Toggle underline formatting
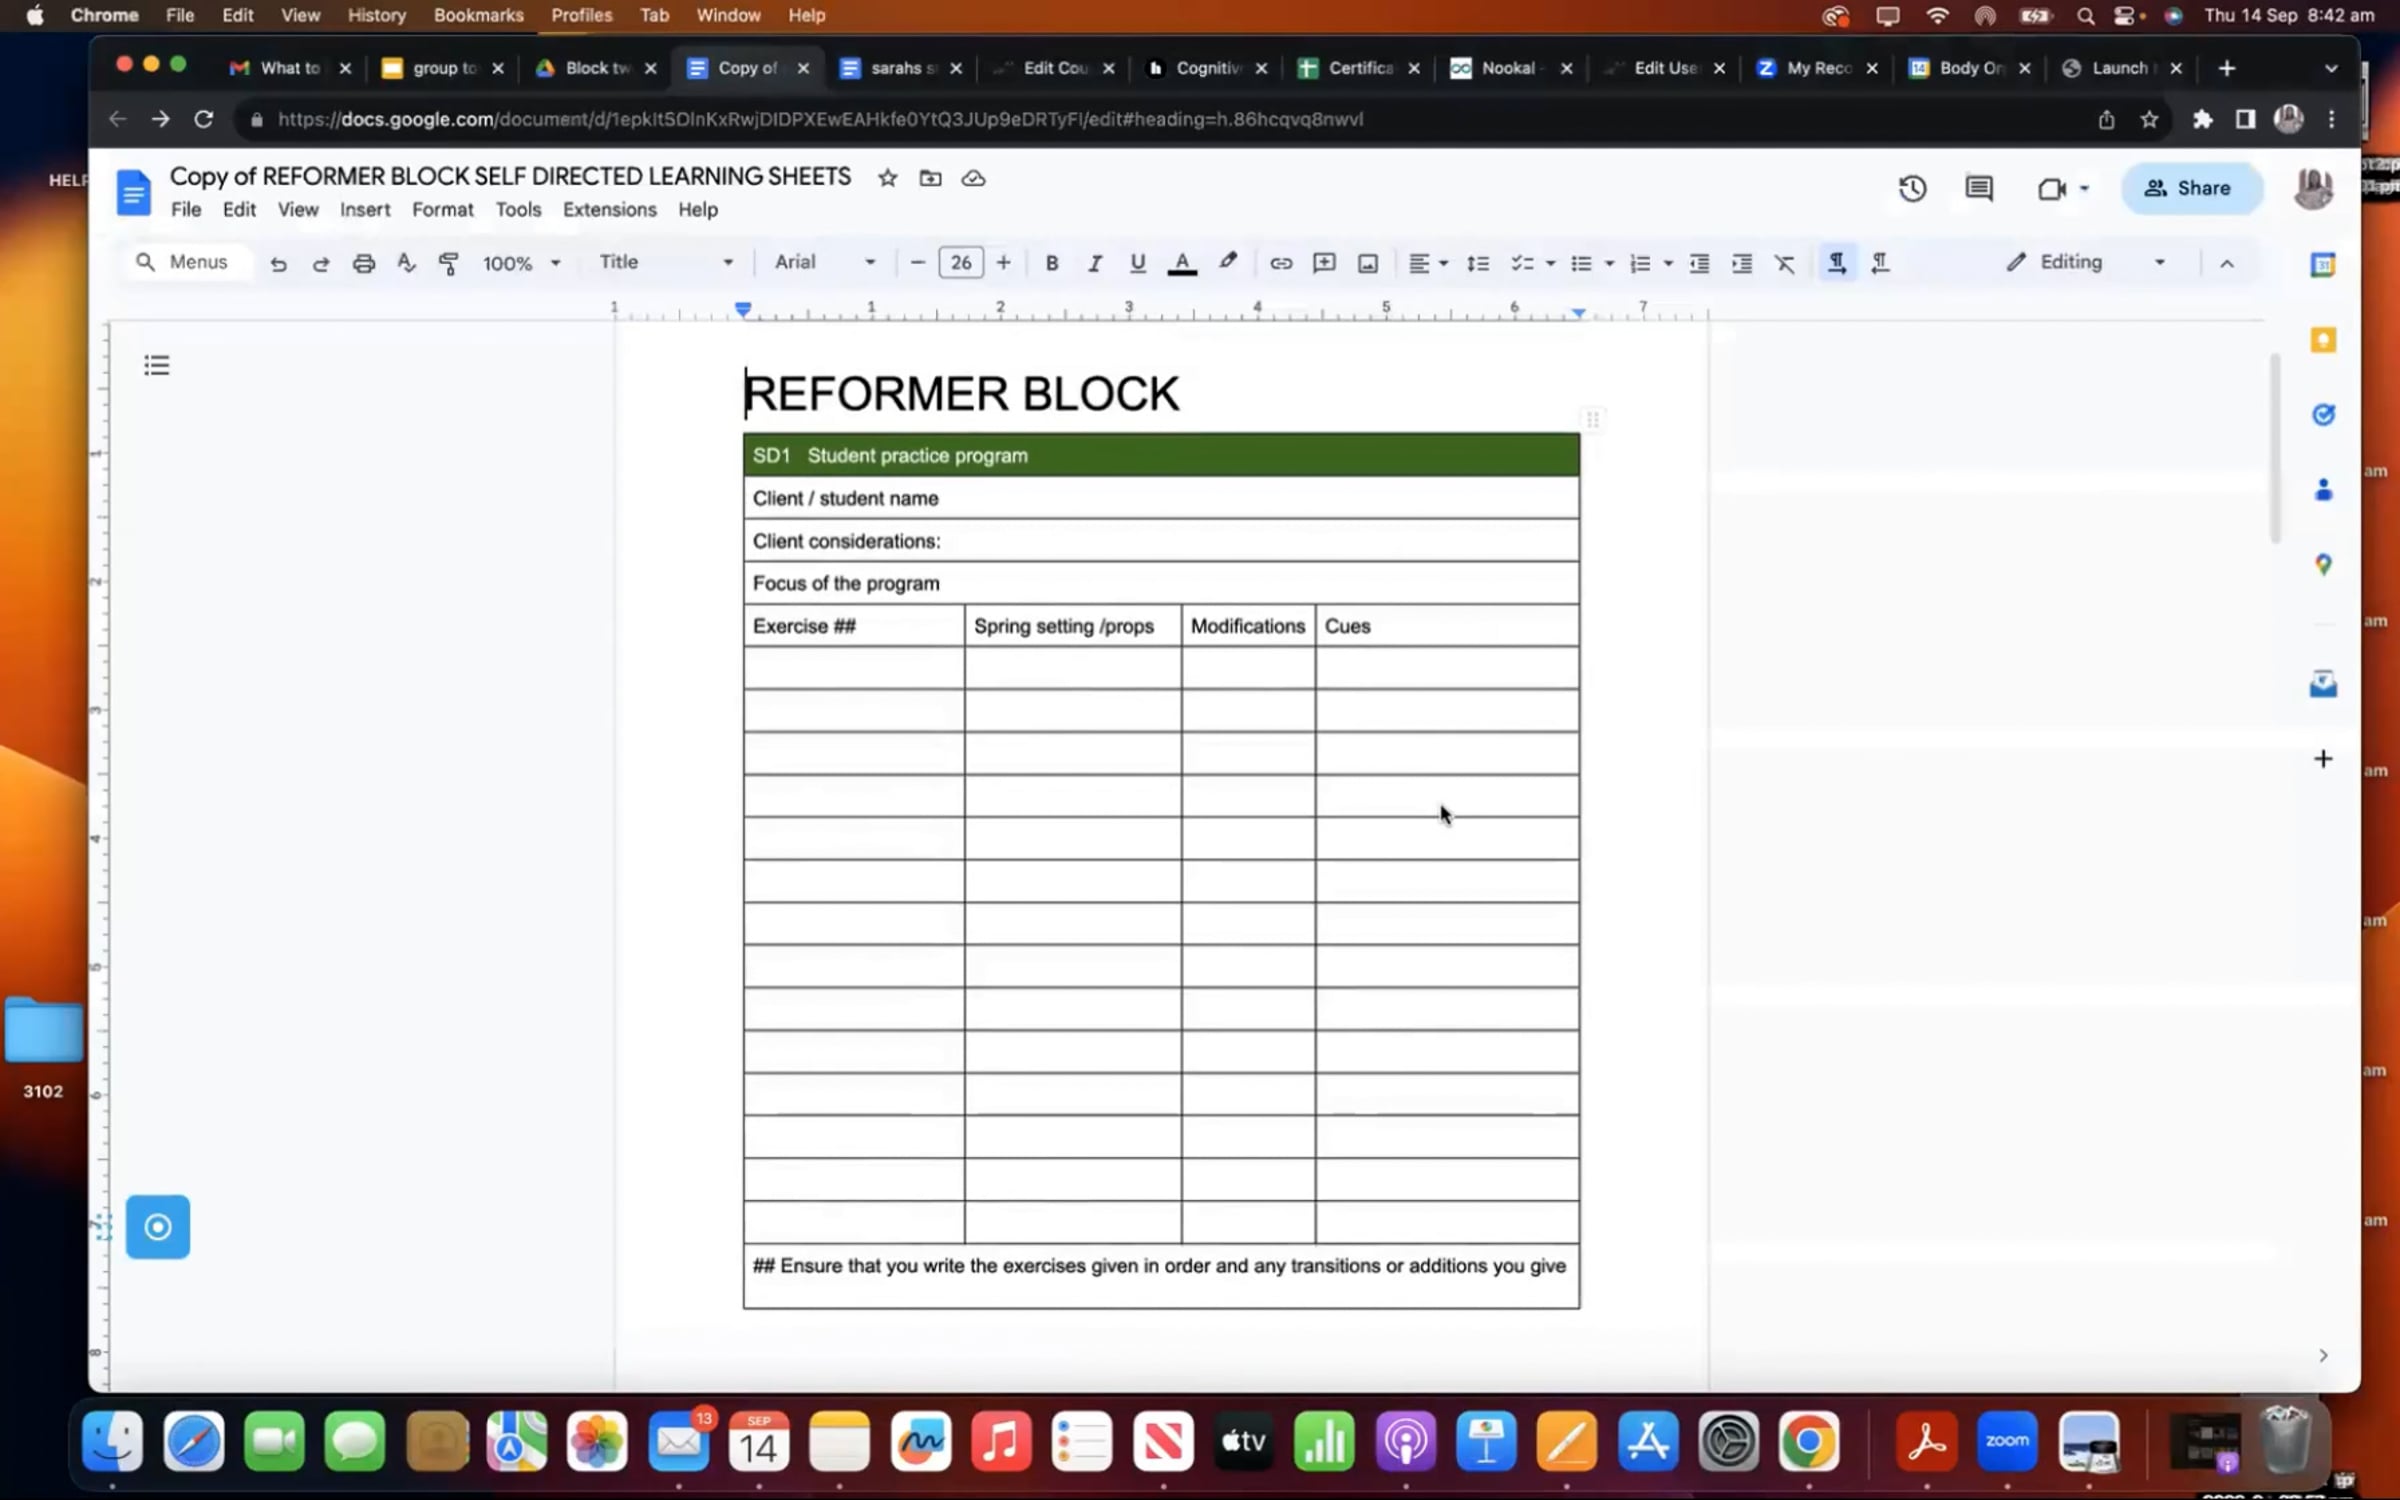This screenshot has height=1500, width=2400. (1137, 263)
